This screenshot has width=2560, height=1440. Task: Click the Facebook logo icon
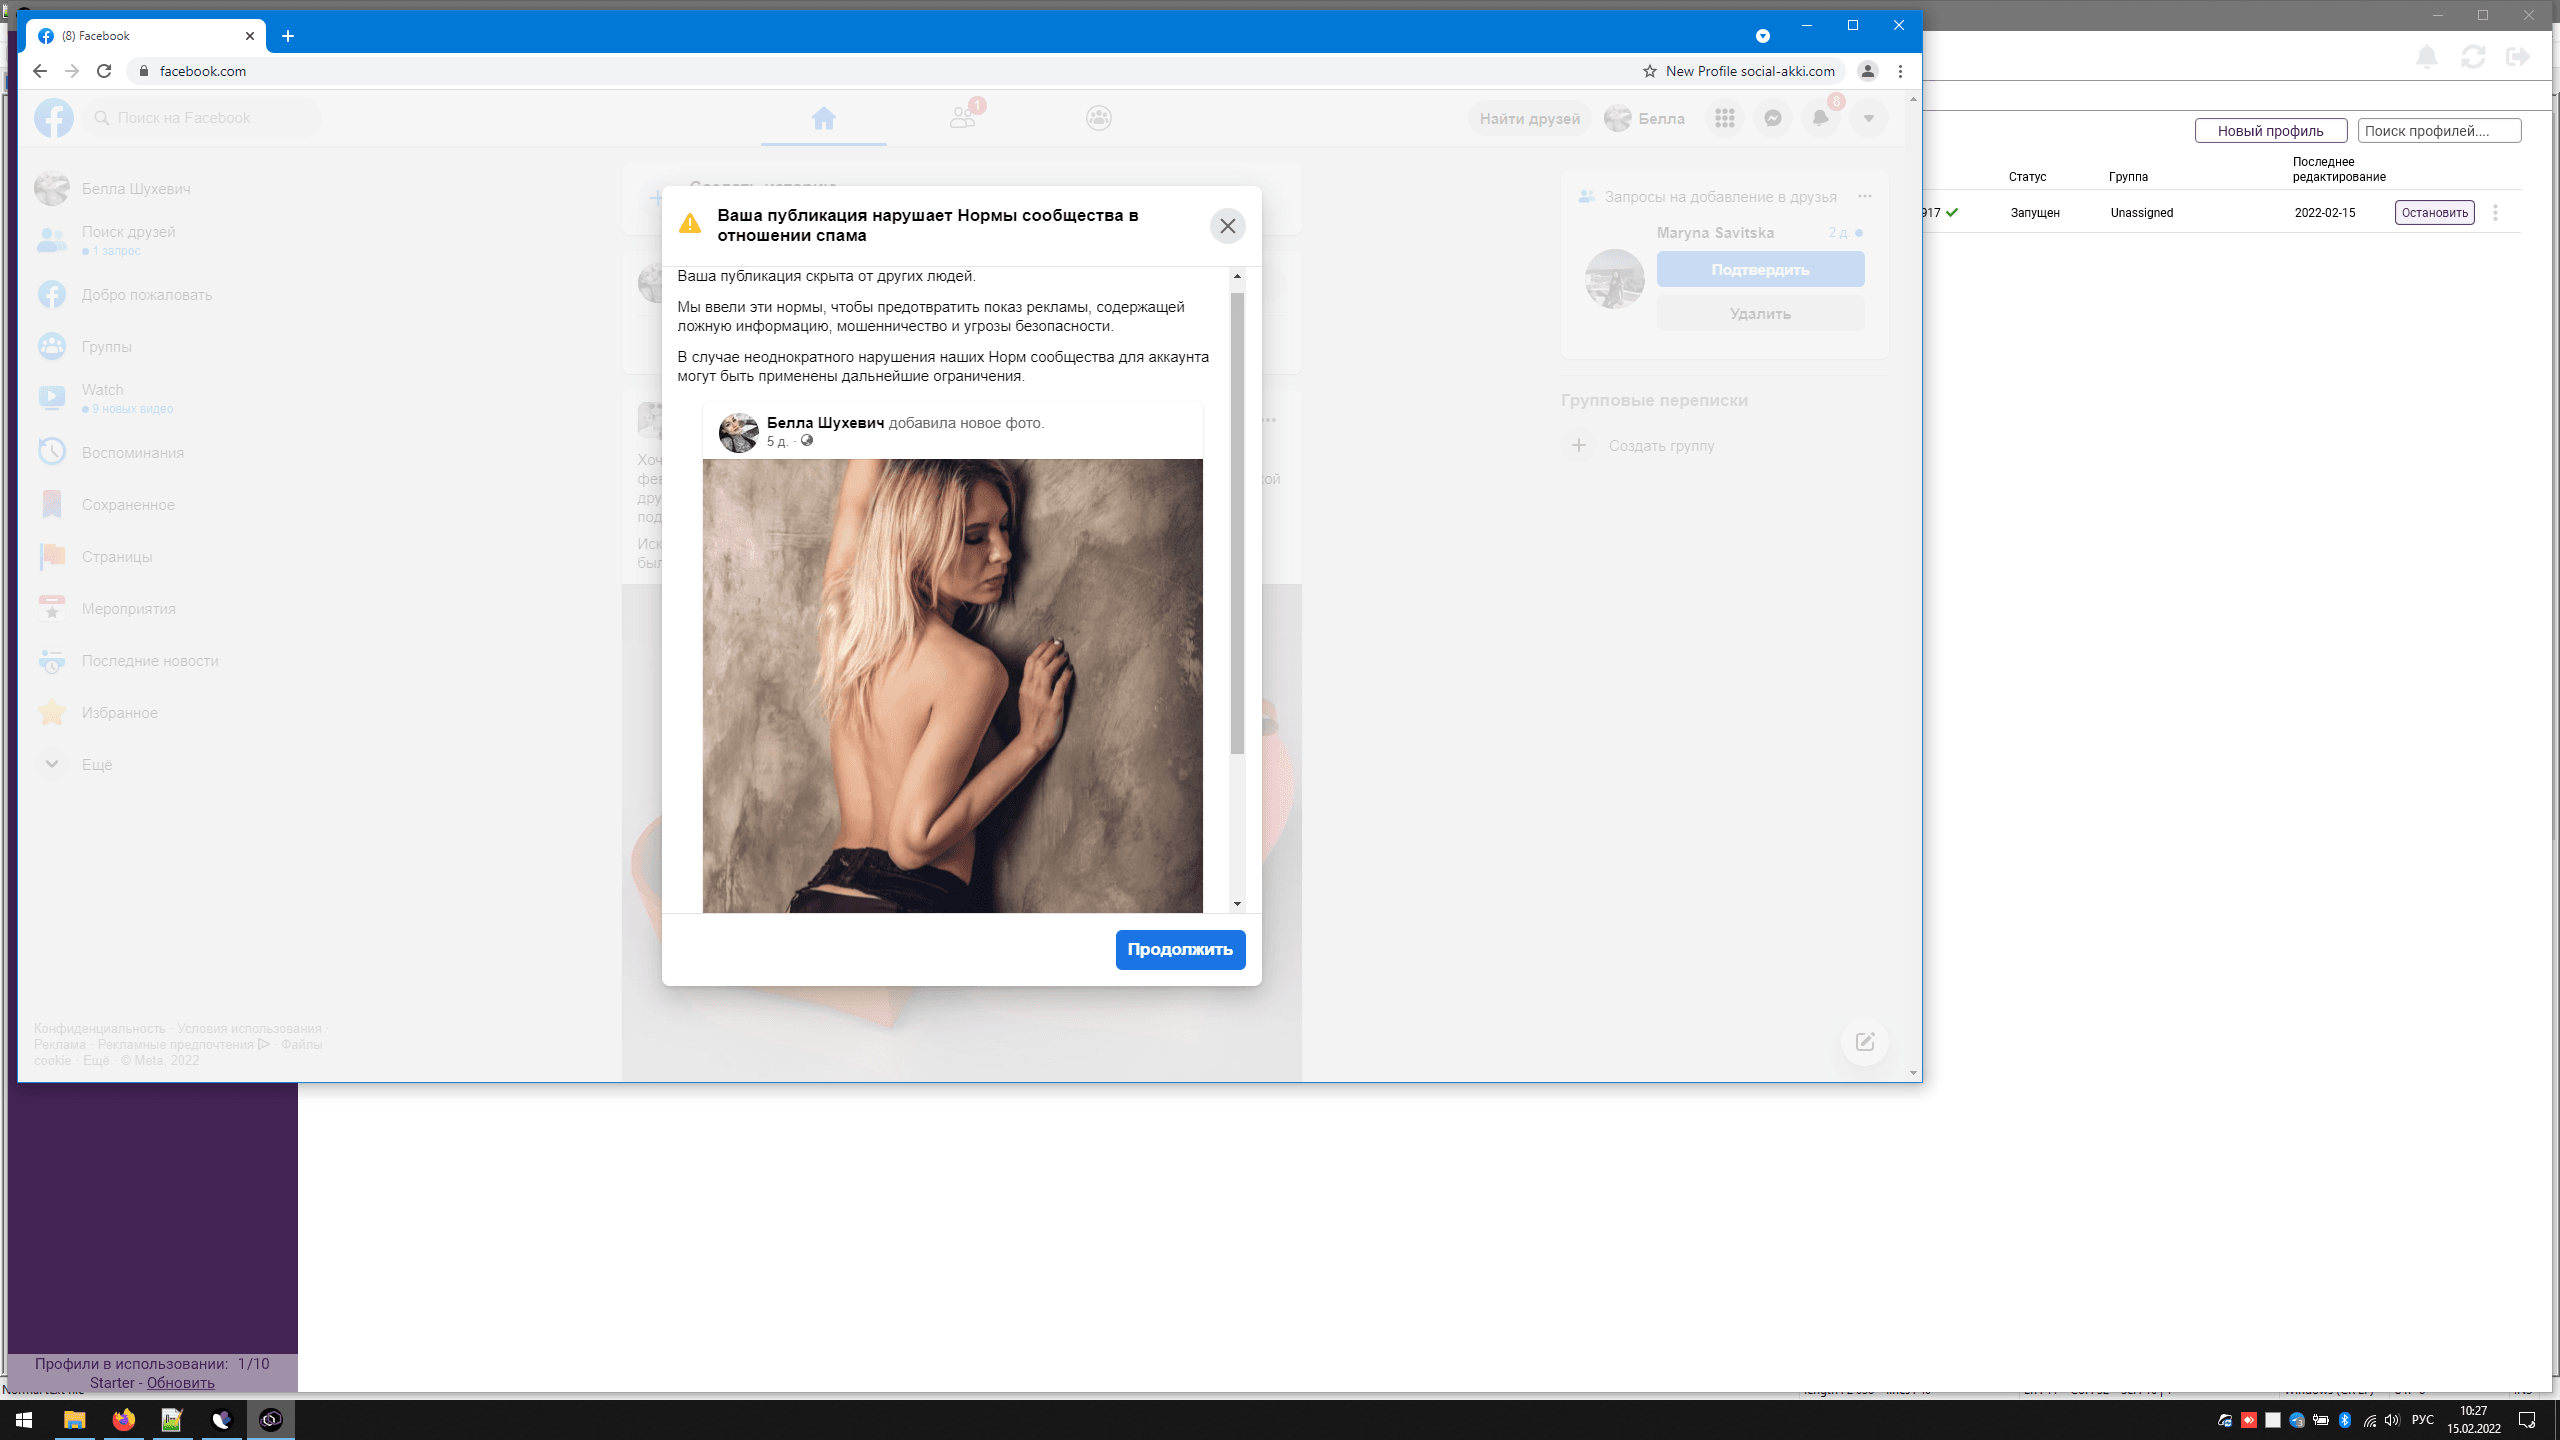pos(54,118)
